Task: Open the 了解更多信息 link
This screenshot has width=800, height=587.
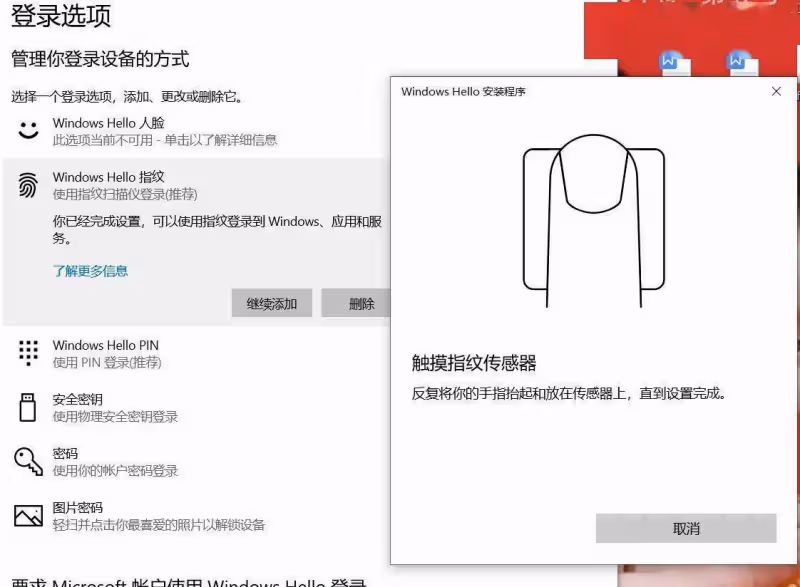Action: click(90, 271)
